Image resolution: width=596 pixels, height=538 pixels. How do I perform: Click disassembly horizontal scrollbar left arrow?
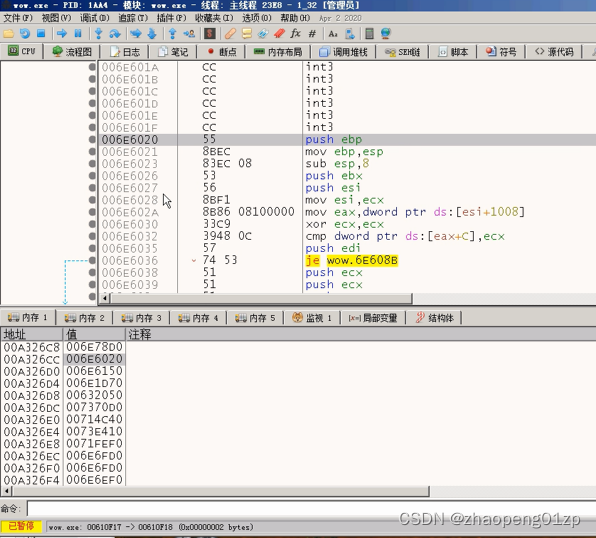[x=105, y=298]
